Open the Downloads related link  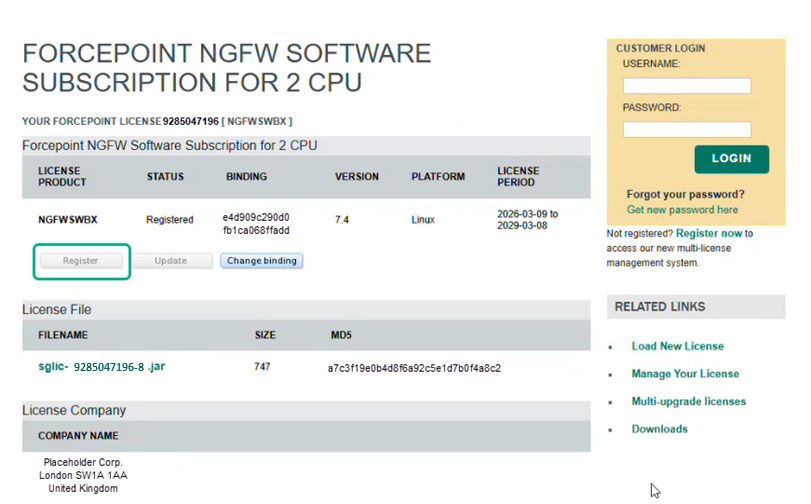(659, 428)
